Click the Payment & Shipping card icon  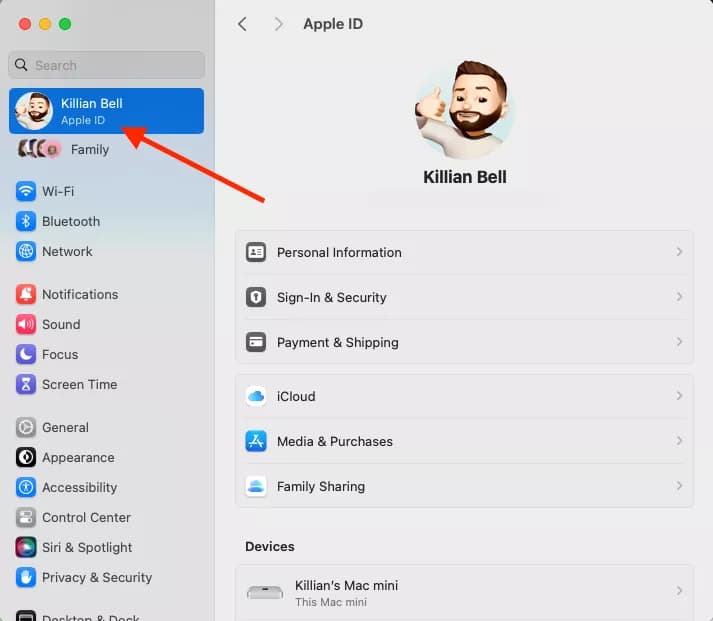256,342
